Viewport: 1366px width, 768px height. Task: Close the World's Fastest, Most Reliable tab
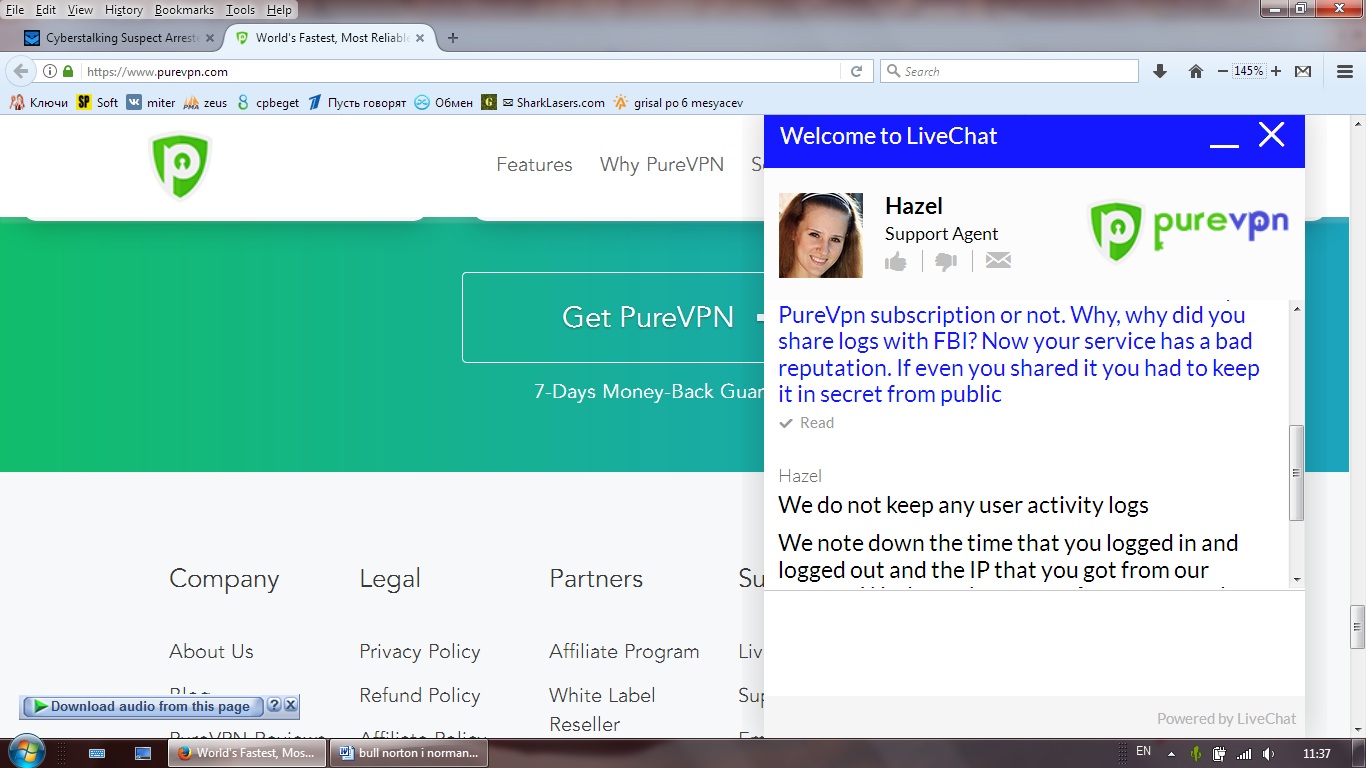(421, 38)
